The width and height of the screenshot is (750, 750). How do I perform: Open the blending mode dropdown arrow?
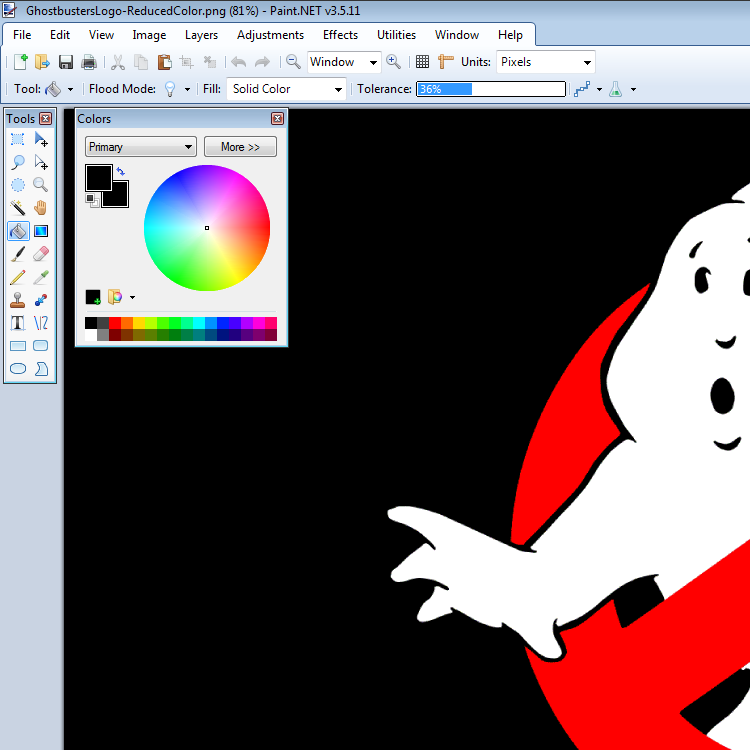(x=633, y=89)
